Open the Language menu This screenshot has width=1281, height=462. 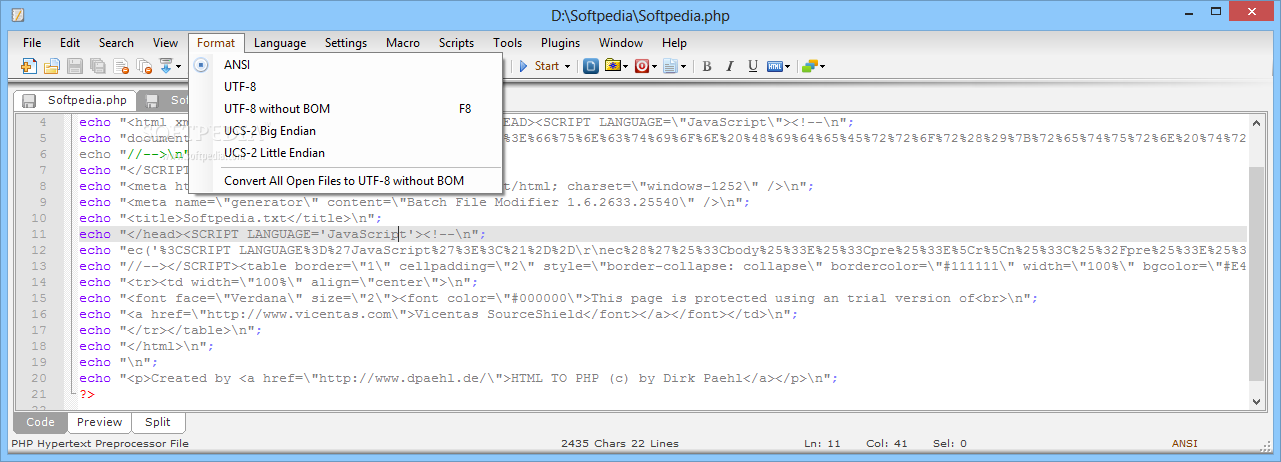pyautogui.click(x=280, y=43)
